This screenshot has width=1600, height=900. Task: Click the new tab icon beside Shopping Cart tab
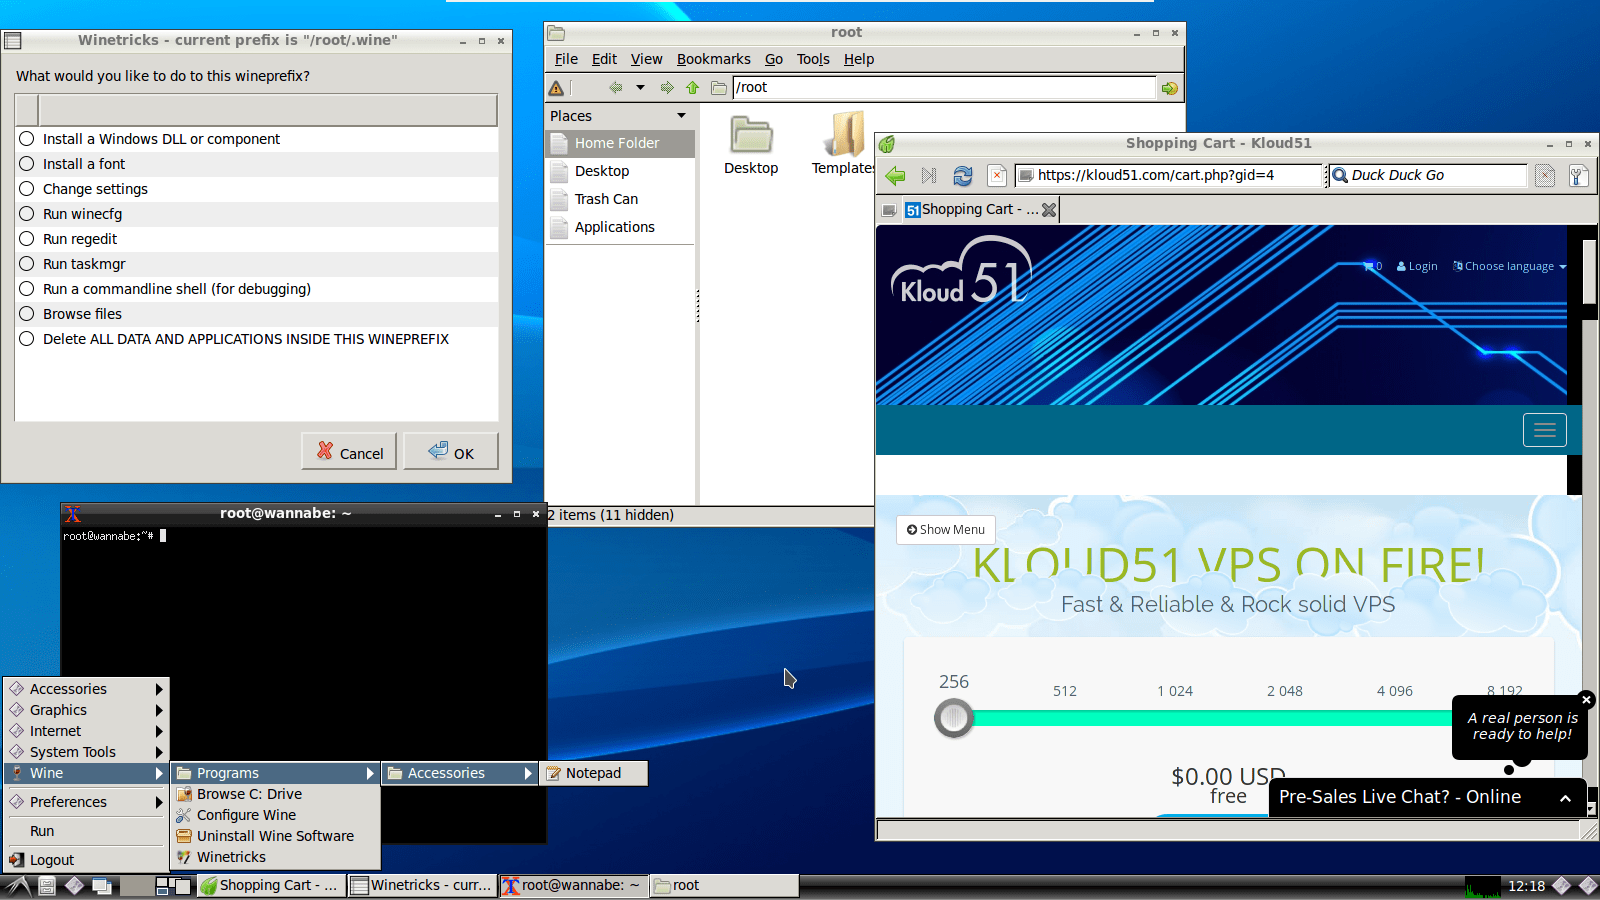(888, 210)
